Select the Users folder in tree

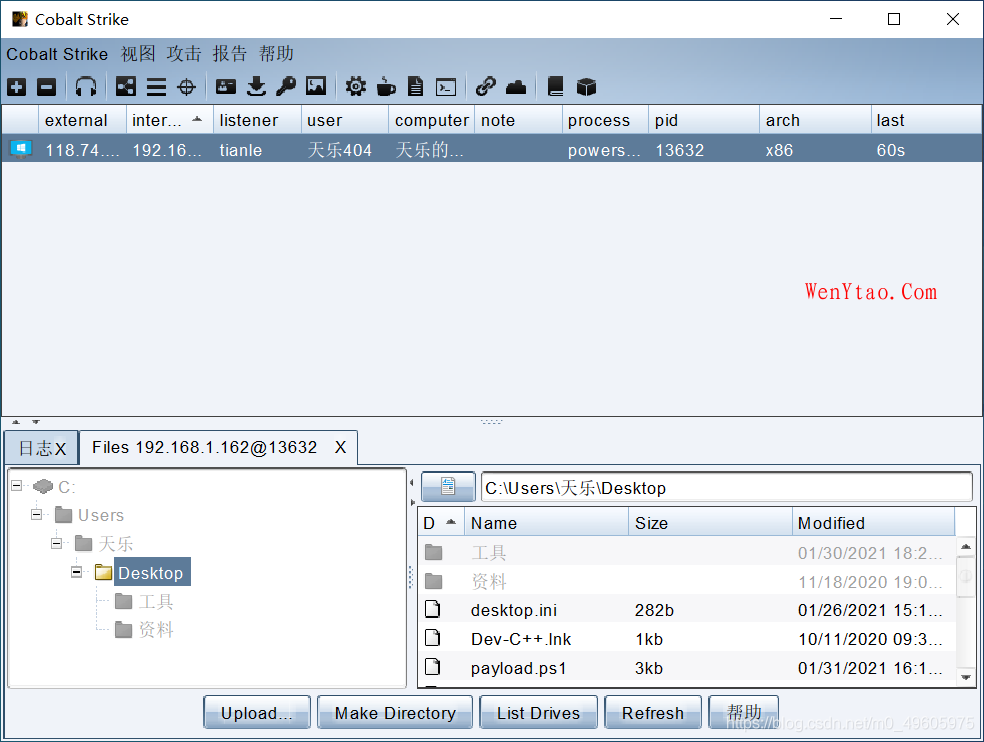(x=100, y=515)
